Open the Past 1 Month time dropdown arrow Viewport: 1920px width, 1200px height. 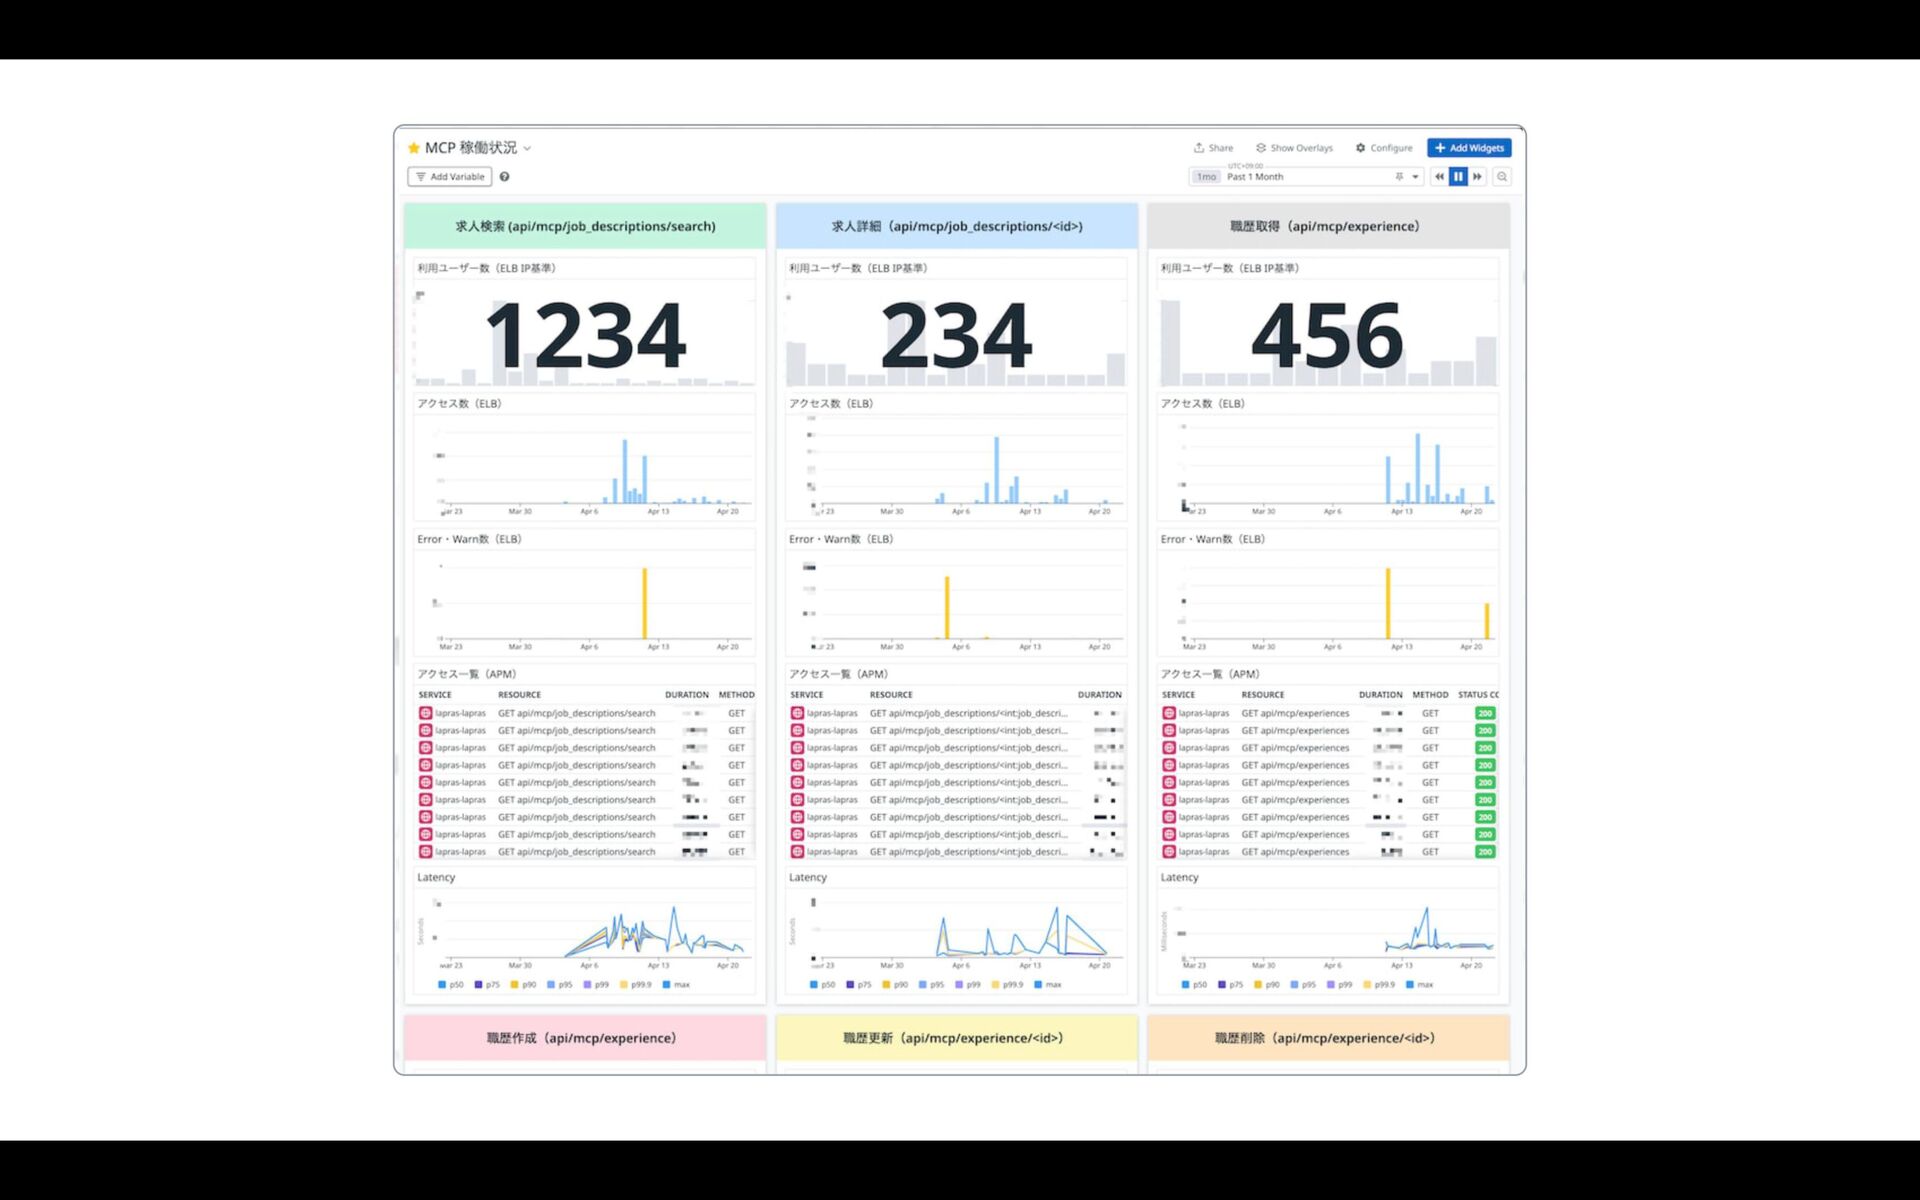click(1415, 177)
